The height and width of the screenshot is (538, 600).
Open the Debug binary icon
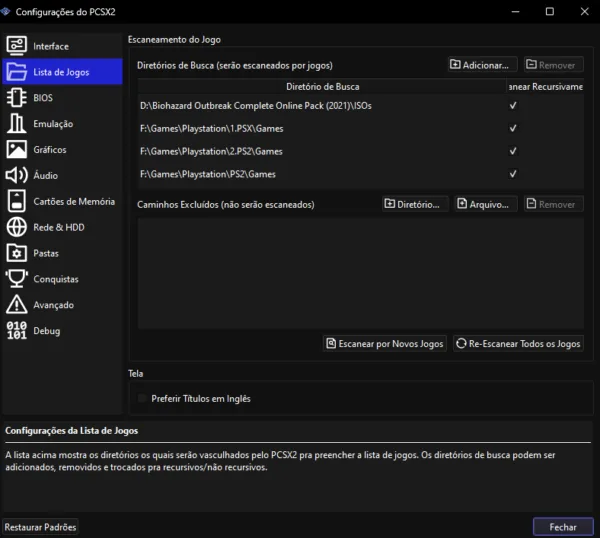pos(16,331)
